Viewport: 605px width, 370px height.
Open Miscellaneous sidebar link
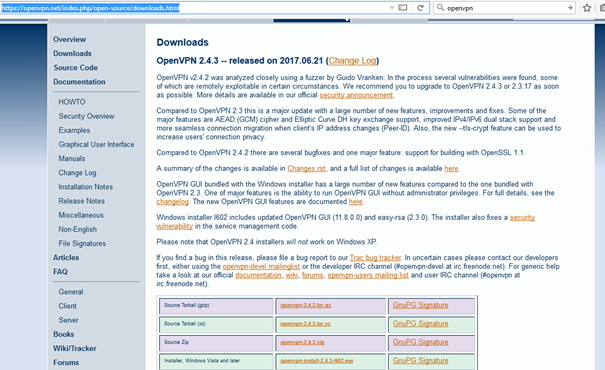click(81, 215)
